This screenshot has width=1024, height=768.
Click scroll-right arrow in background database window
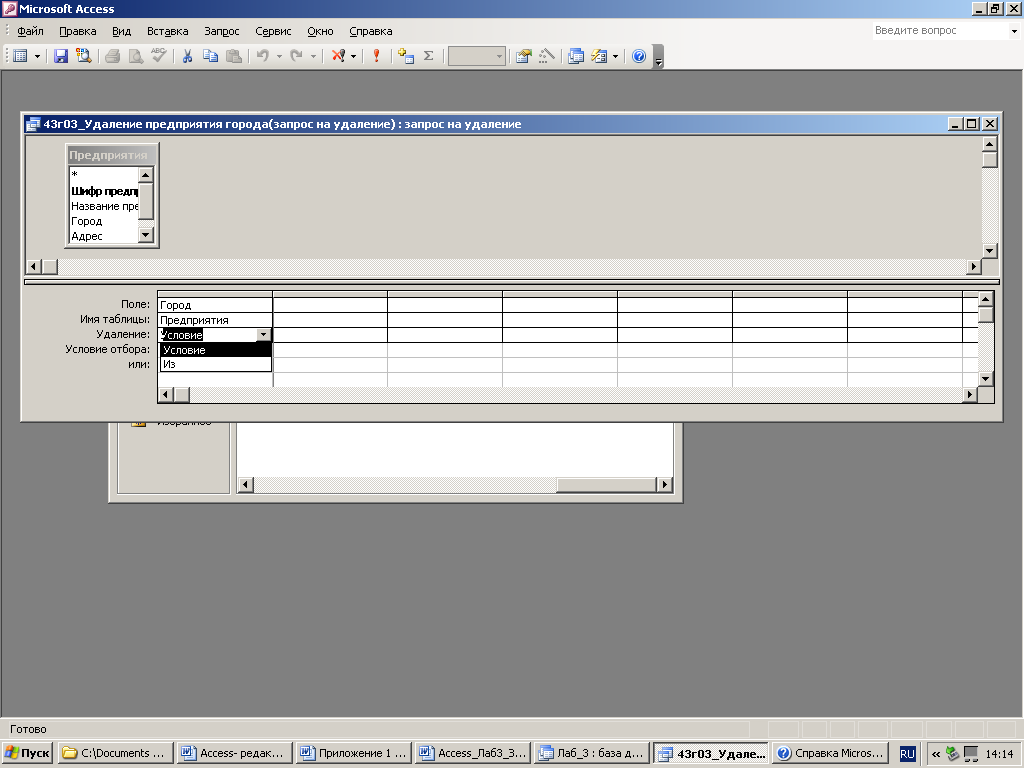point(664,485)
